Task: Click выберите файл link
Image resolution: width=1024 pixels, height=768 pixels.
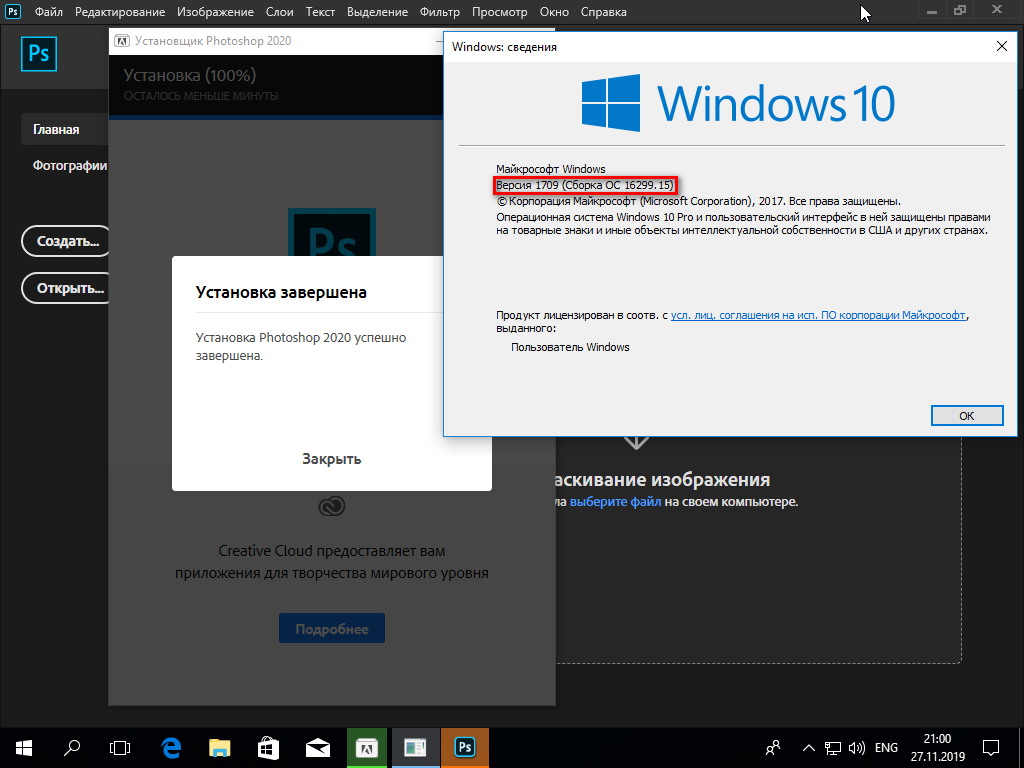Action: pyautogui.click(x=615, y=502)
